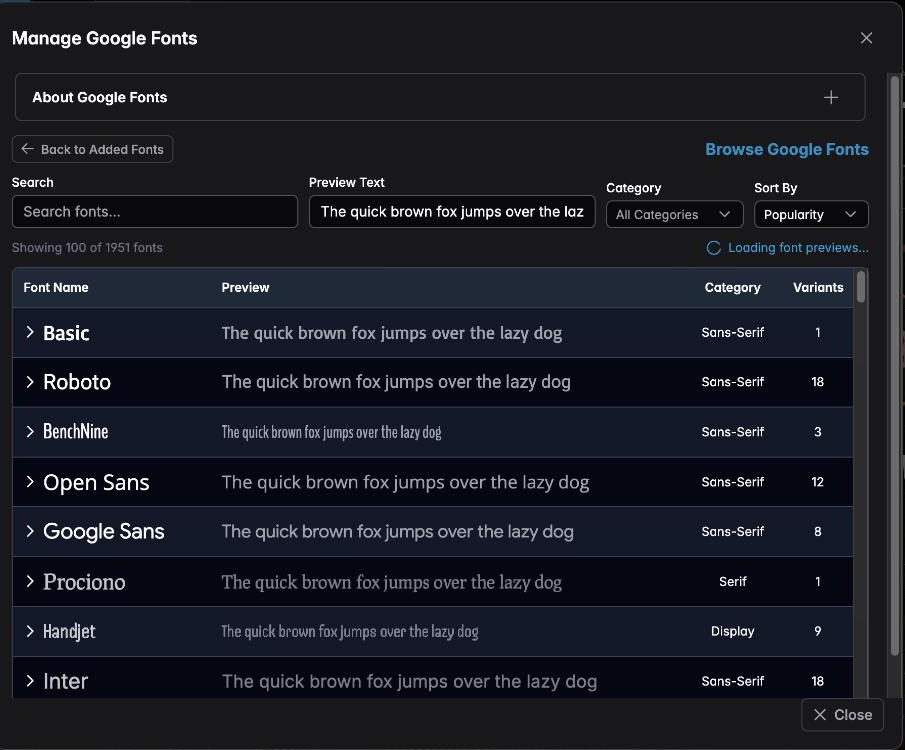Click the font table vertical scrollbar thumb
Viewport: 905px width, 750px height.
pos(861,286)
